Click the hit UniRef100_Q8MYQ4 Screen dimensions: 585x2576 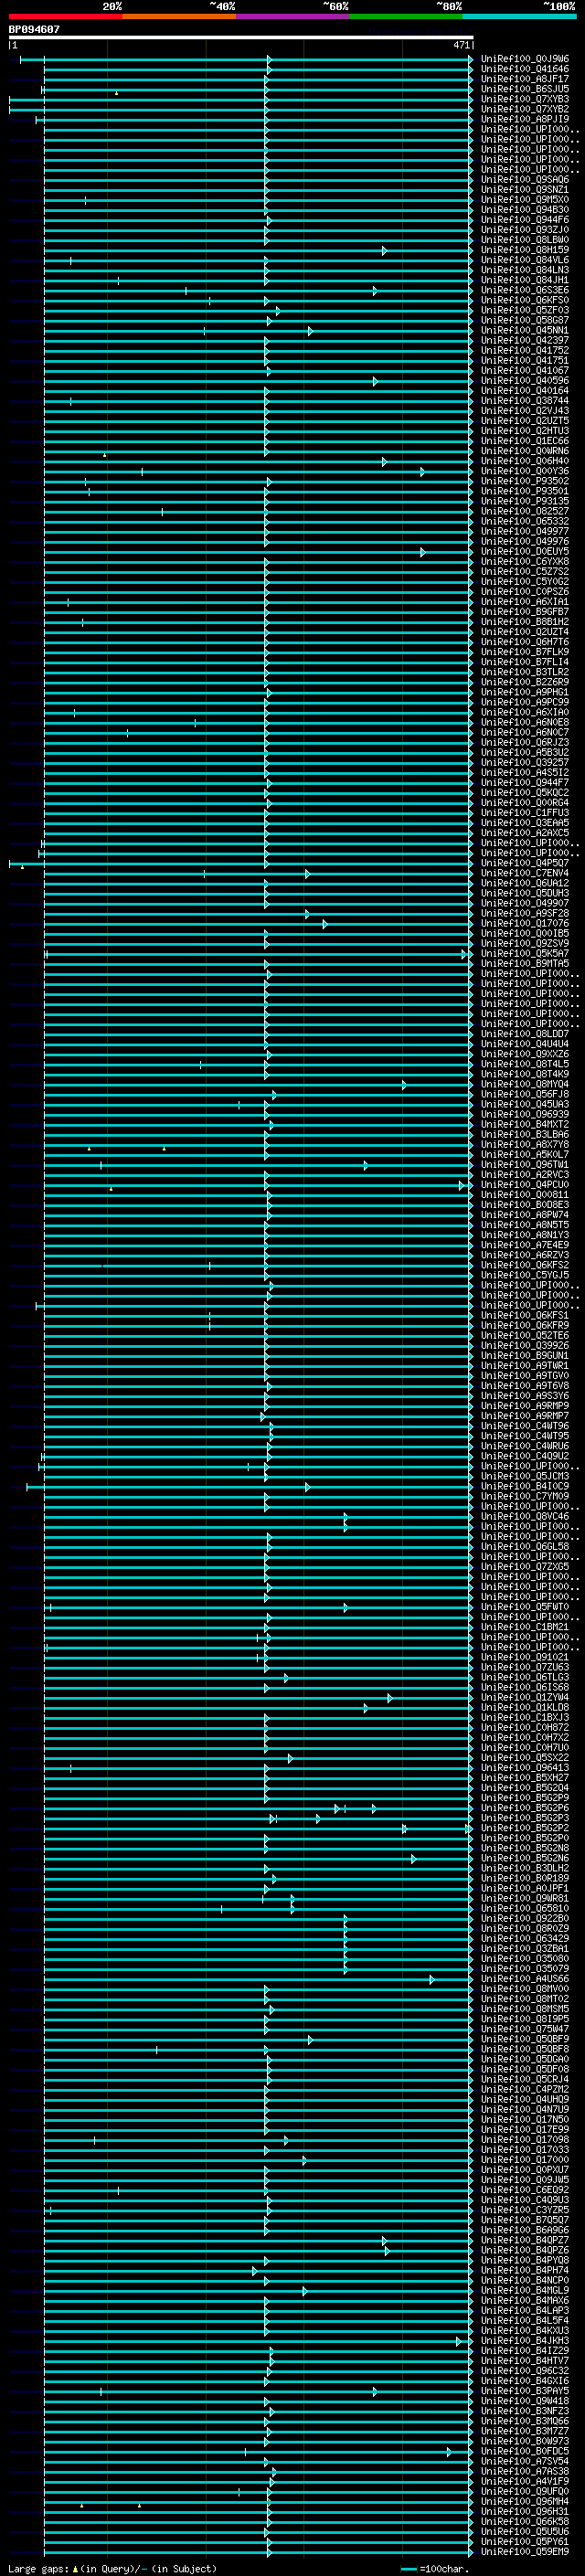tap(525, 1084)
